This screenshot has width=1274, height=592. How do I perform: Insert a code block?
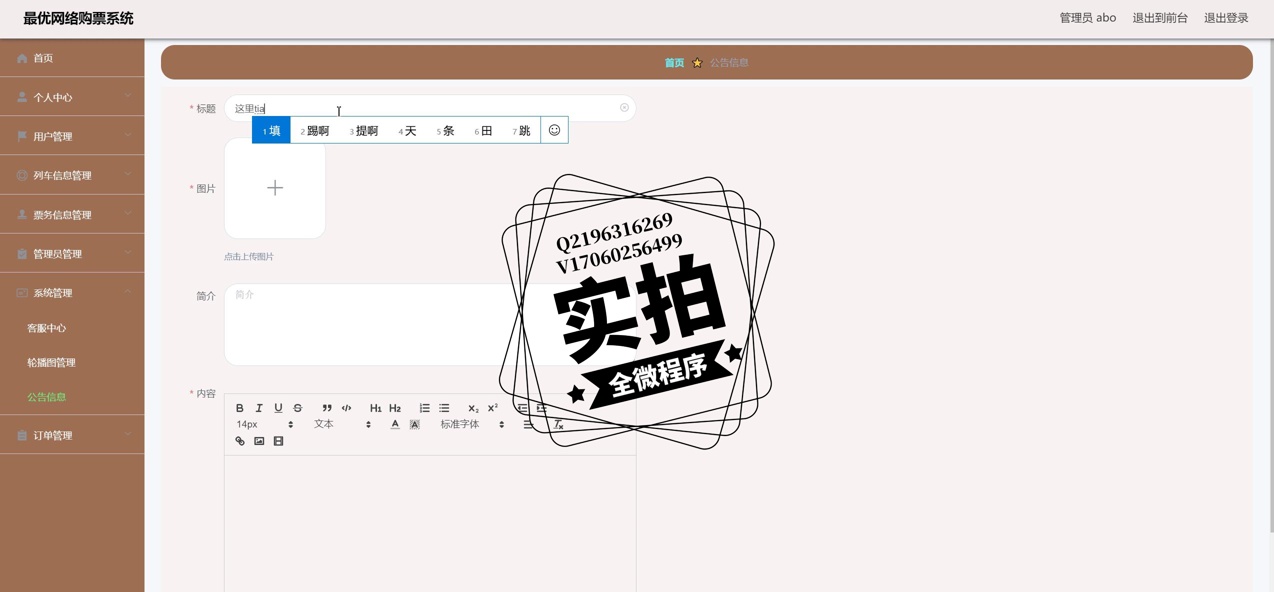tap(346, 408)
